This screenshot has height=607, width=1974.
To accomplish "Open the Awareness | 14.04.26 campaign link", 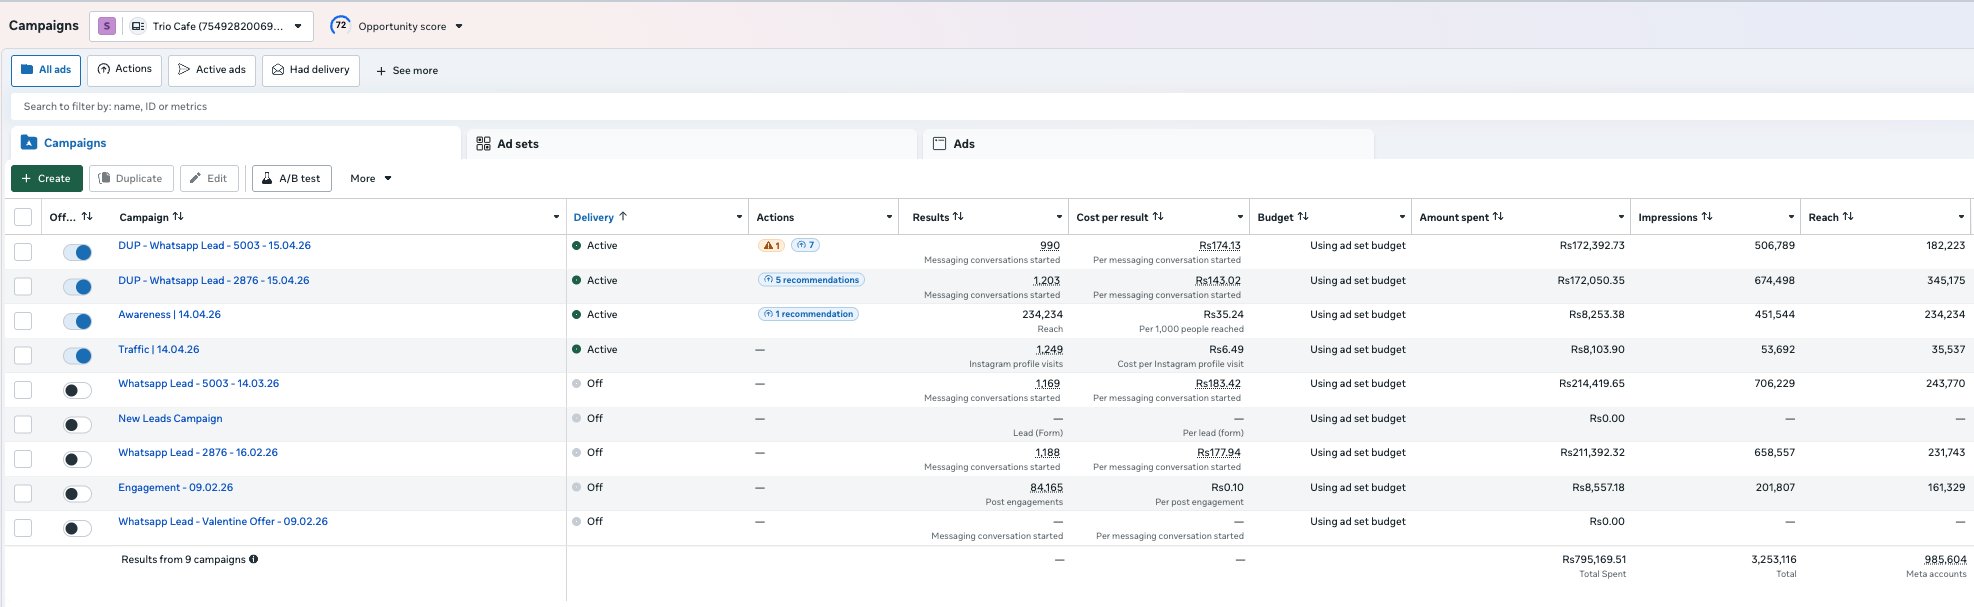I will (169, 314).
